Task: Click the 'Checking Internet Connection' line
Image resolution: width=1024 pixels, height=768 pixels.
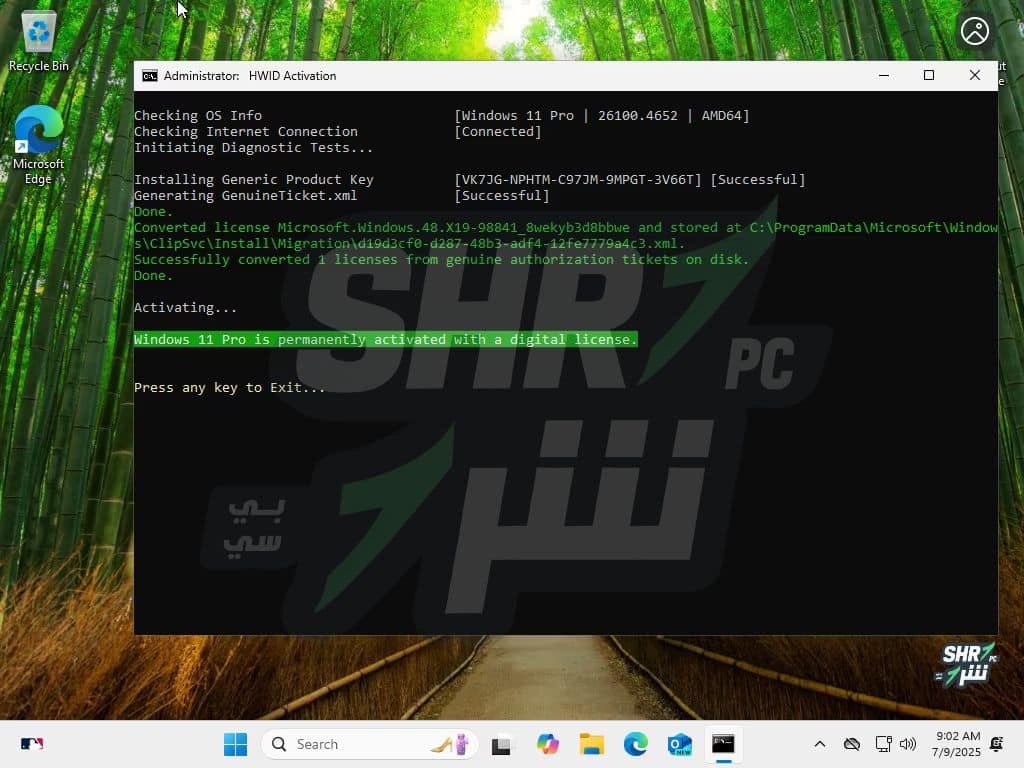Action: [x=246, y=131]
